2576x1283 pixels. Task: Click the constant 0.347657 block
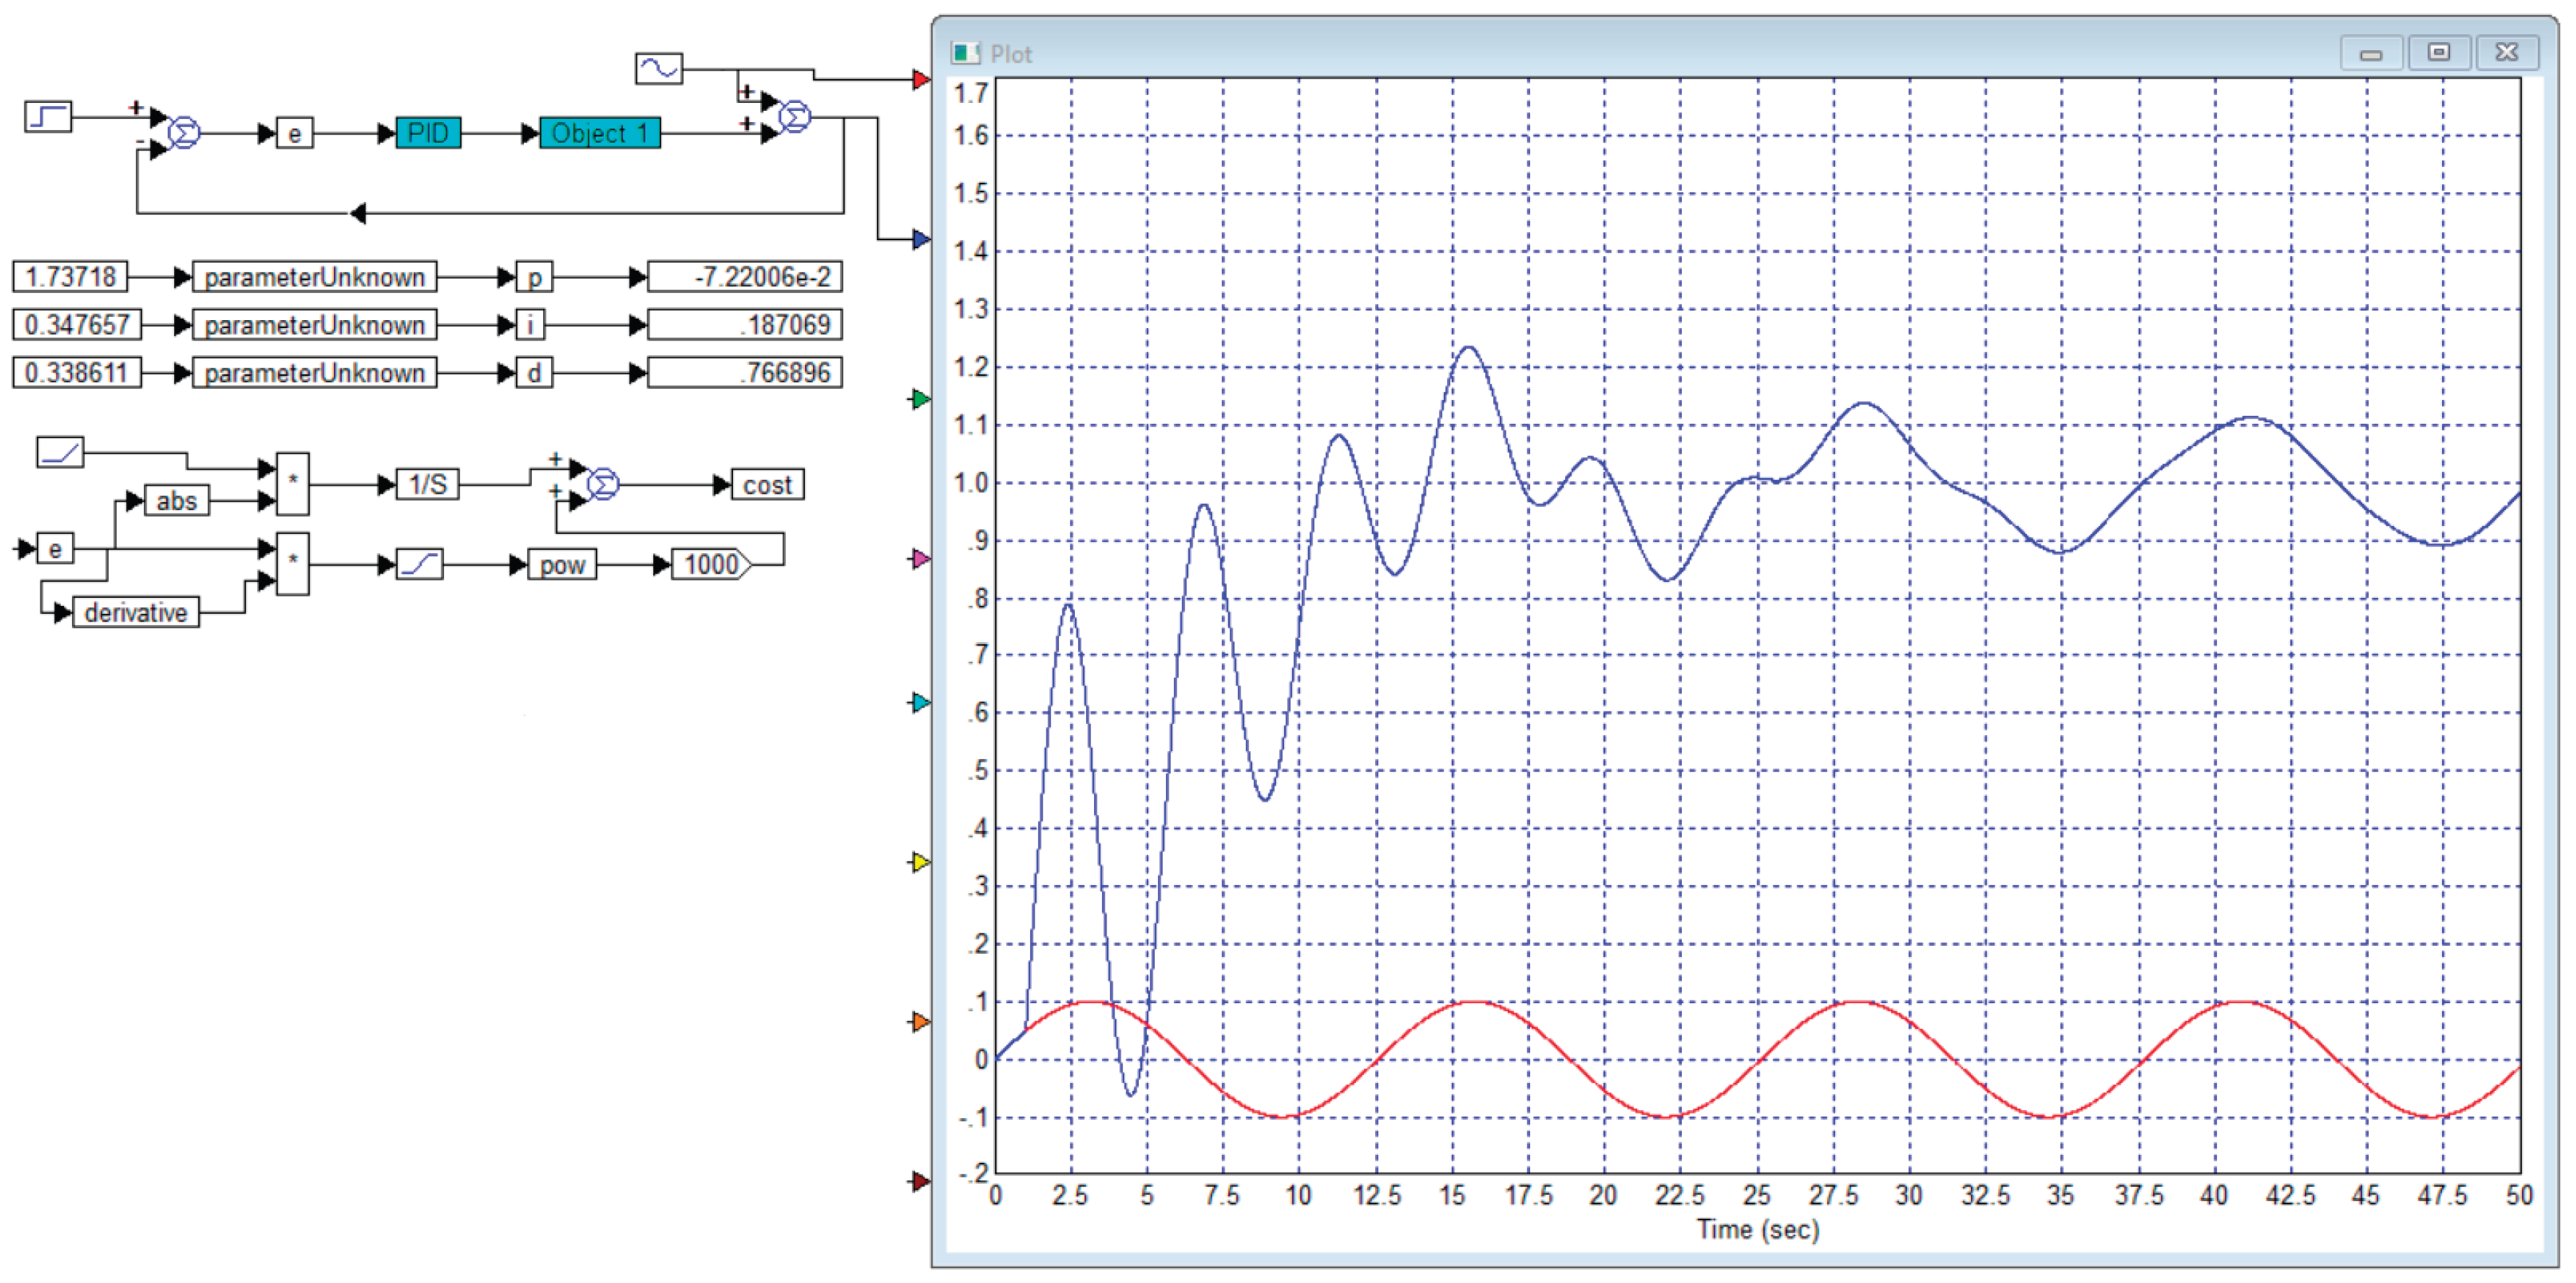[77, 324]
